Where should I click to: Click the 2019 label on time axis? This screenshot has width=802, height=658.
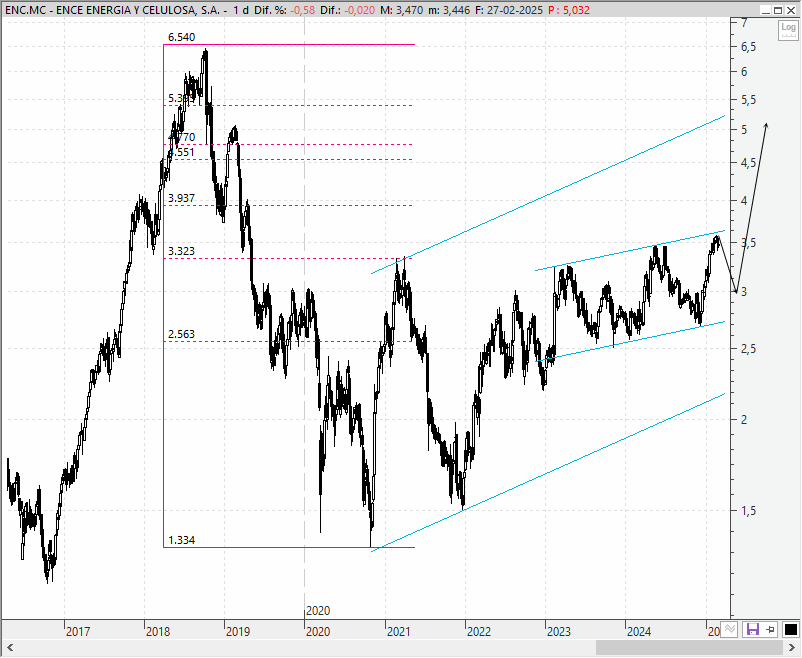(x=238, y=632)
